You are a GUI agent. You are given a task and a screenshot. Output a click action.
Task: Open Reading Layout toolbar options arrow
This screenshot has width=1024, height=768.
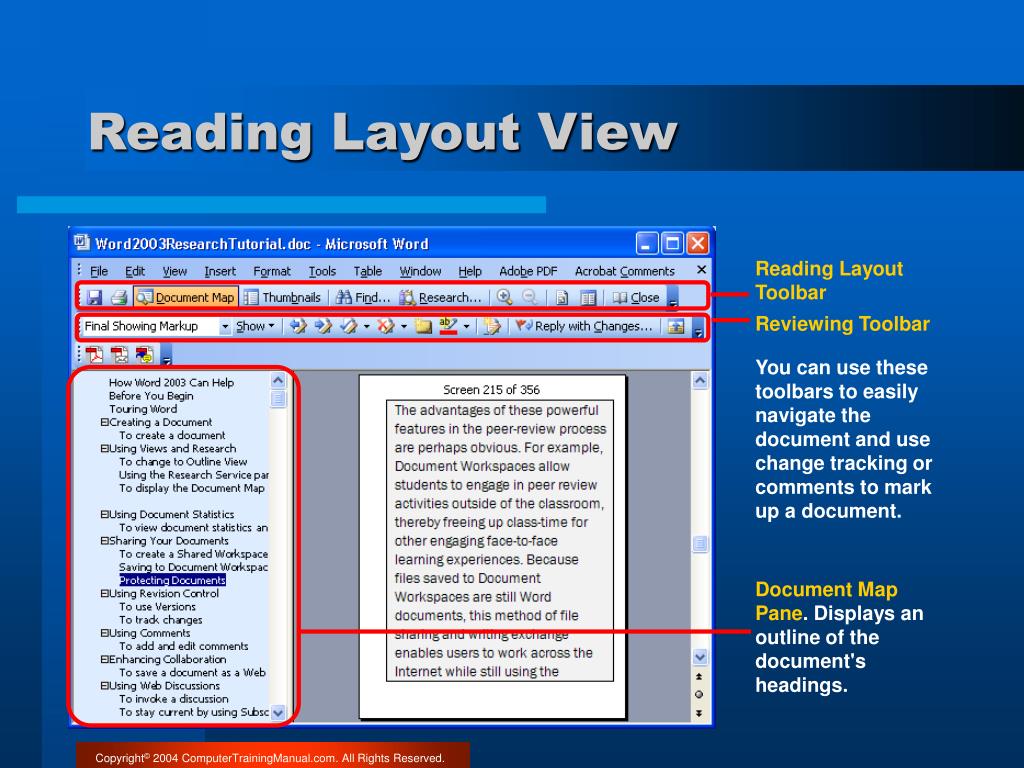673,298
